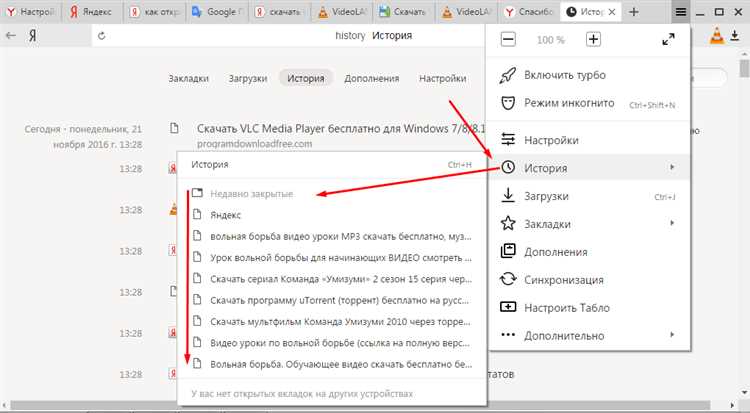Click the fullscreen expand arrows icon
The width and height of the screenshot is (750, 413).
pos(668,40)
